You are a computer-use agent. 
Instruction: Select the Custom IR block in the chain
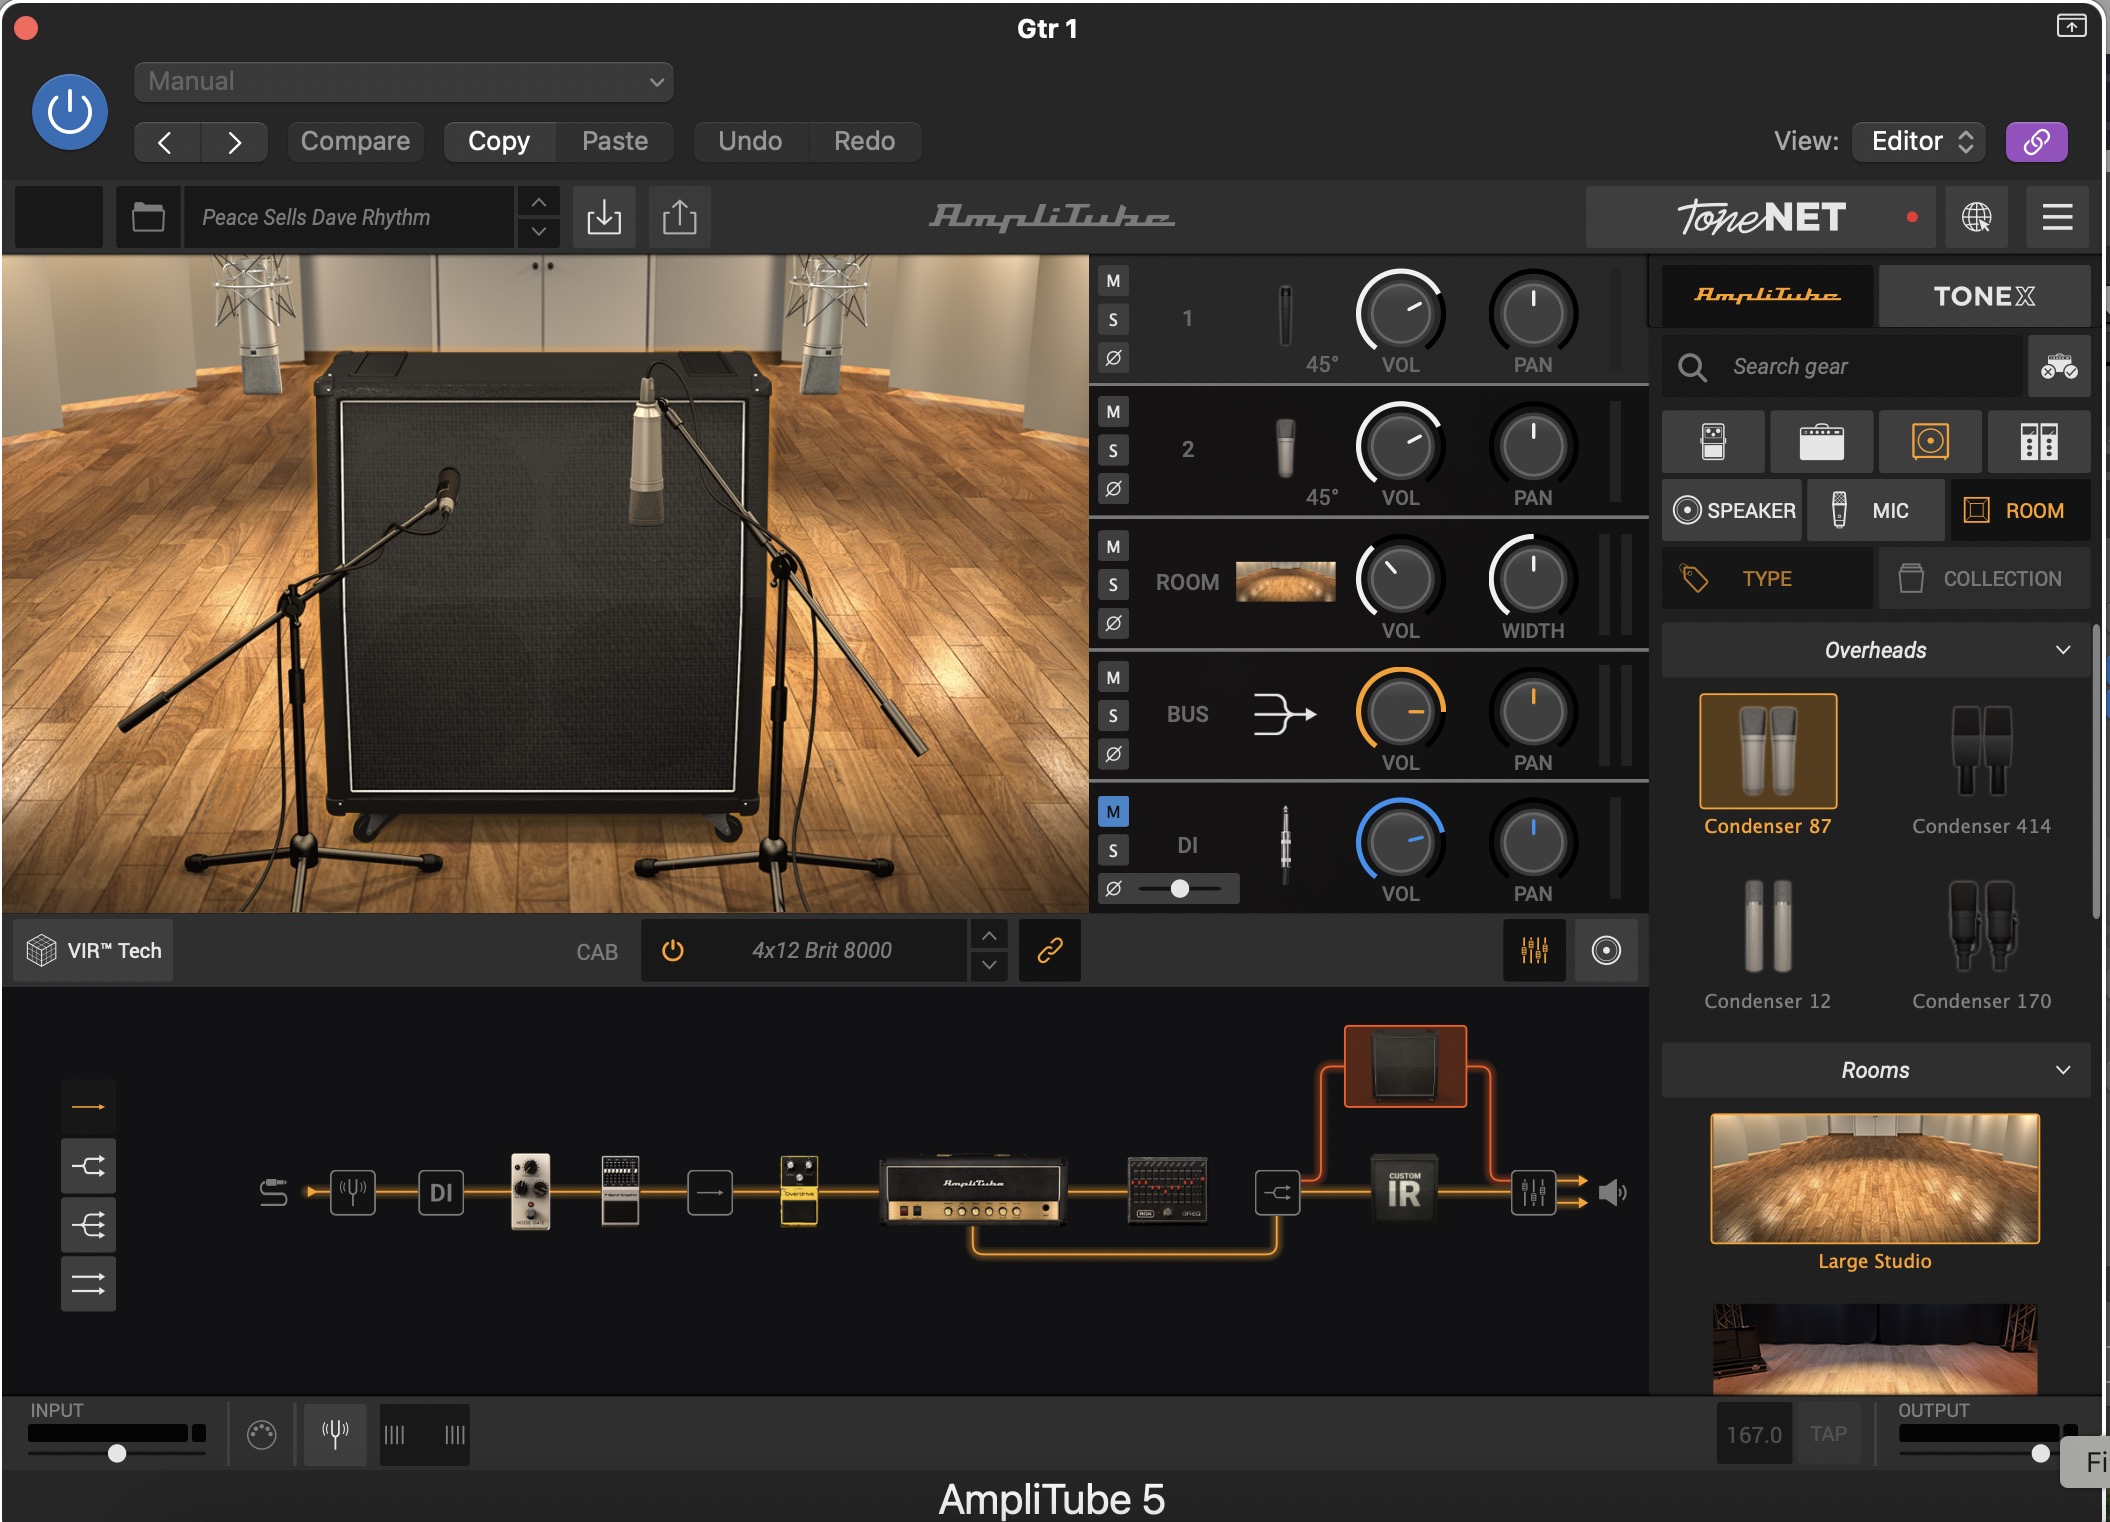pos(1404,1187)
